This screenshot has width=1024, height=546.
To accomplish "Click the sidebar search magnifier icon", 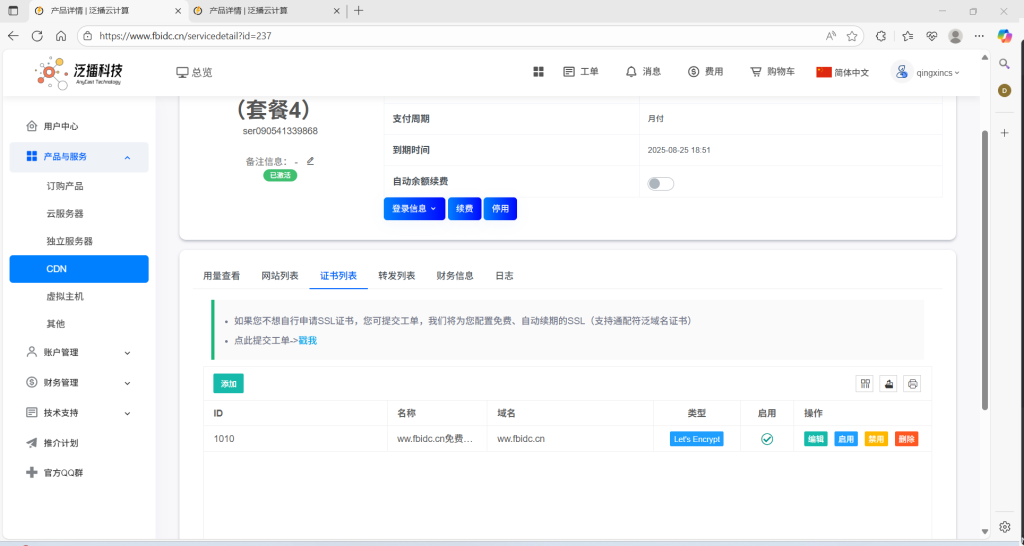I will (1004, 63).
